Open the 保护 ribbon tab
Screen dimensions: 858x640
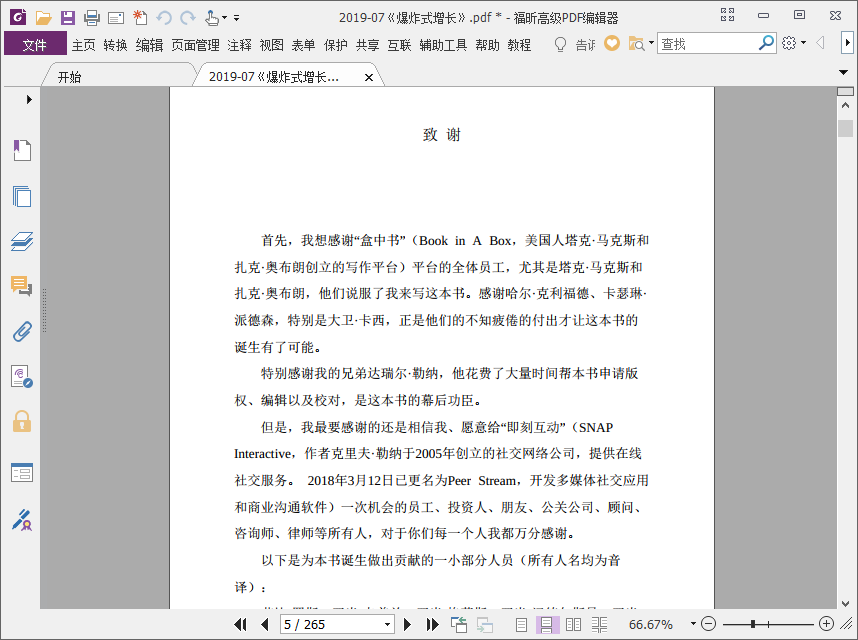335,45
